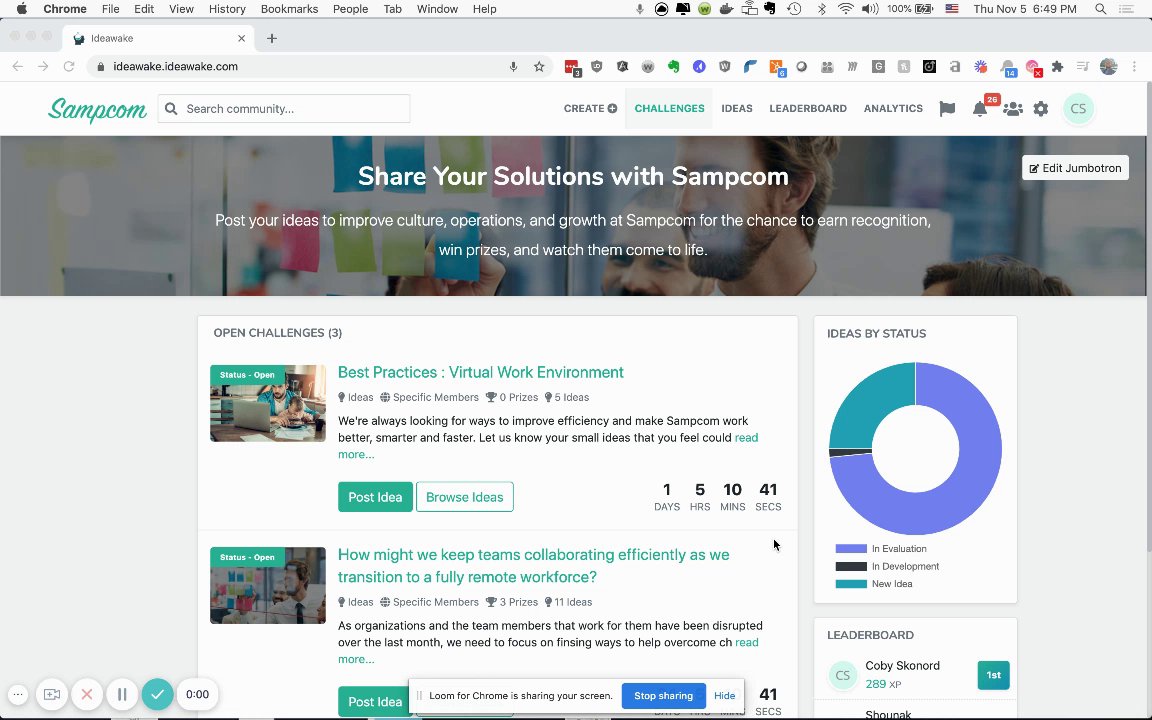Viewport: 1152px width, 720px height.
Task: Click Wi-Fi icon in menu bar
Action: pyautogui.click(x=846, y=9)
